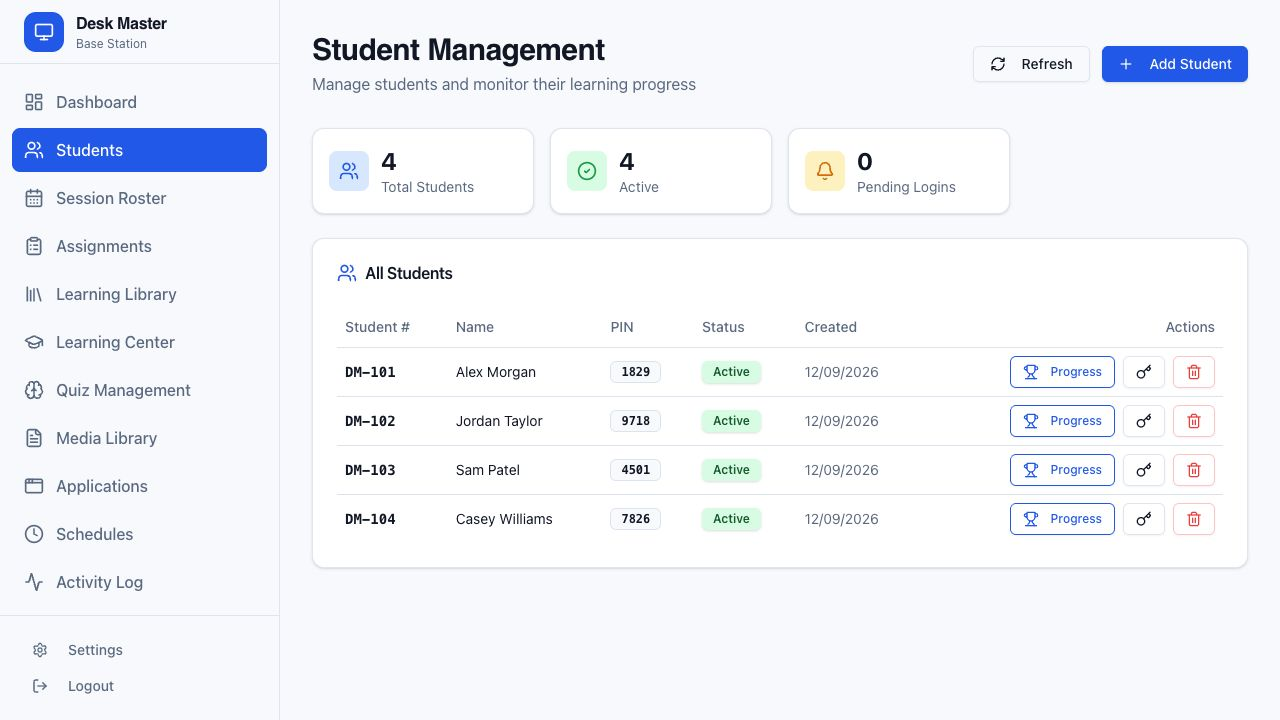Click key icon for Alex Morgan
This screenshot has height=720, width=1280.
(x=1144, y=372)
